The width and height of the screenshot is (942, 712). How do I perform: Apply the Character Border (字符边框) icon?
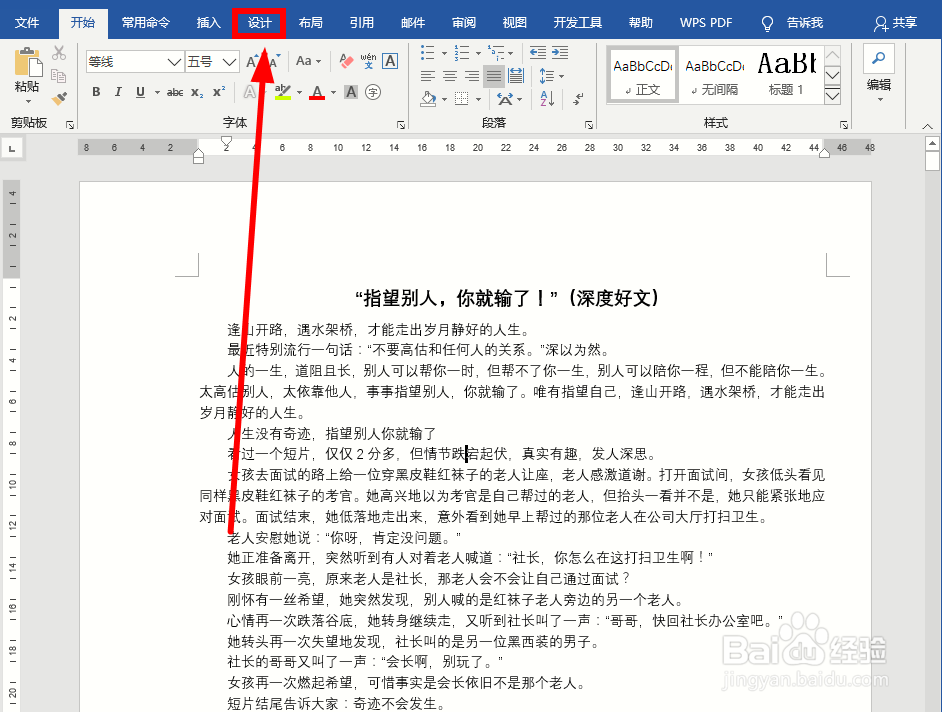tap(390, 62)
